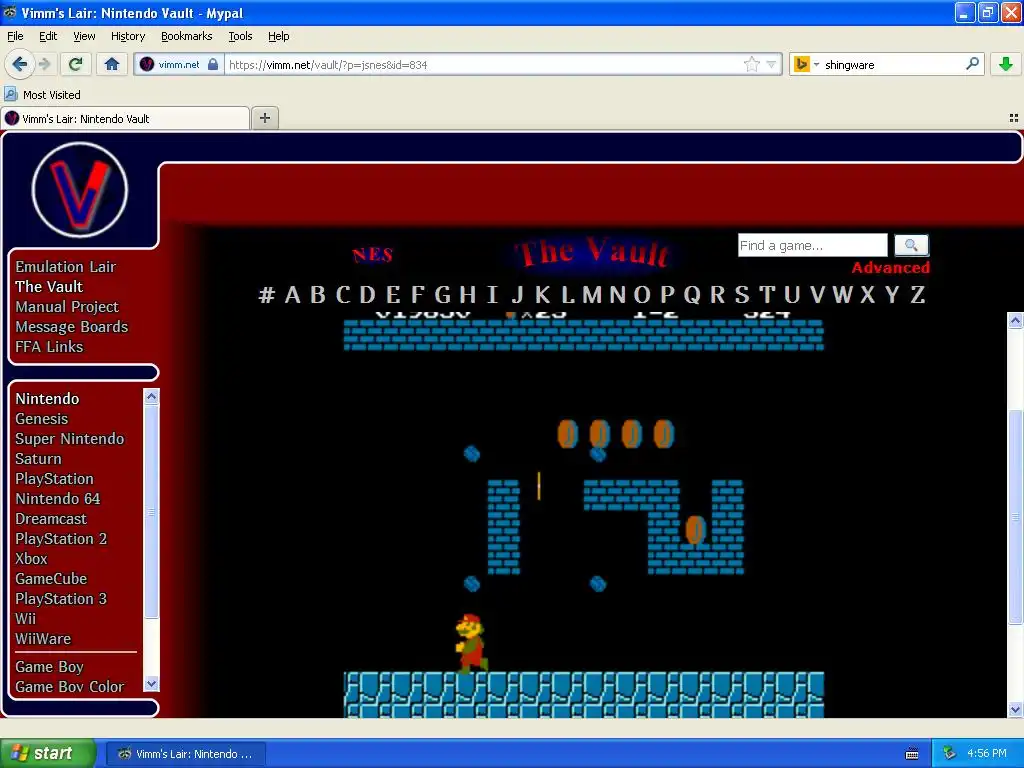The image size is (1024, 768).
Task: Open the History menu
Action: click(x=127, y=36)
